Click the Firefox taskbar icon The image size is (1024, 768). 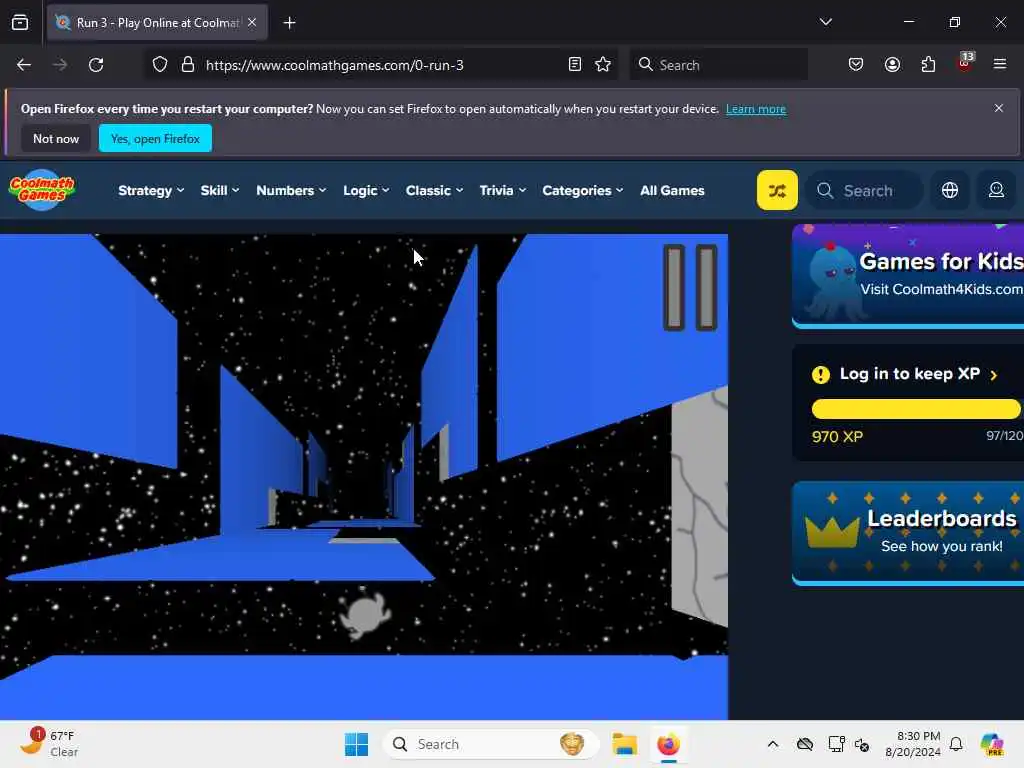(668, 744)
